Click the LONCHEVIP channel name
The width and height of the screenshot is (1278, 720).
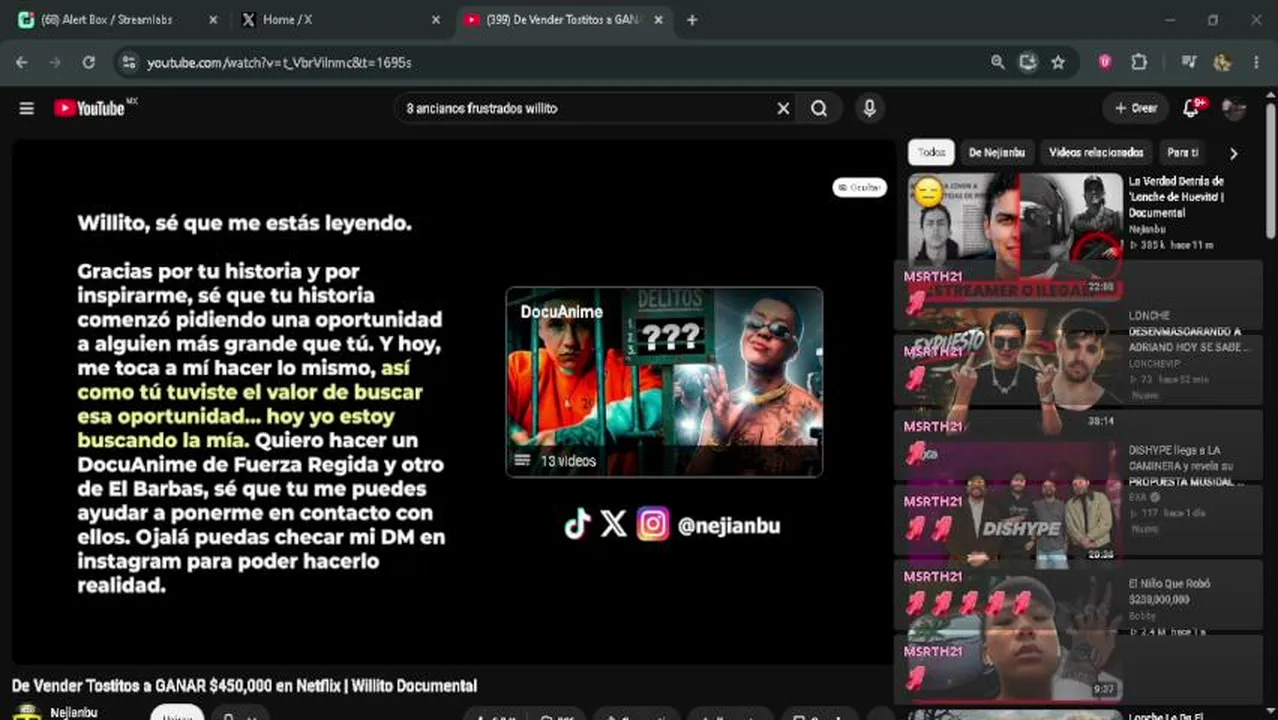tap(1153, 365)
